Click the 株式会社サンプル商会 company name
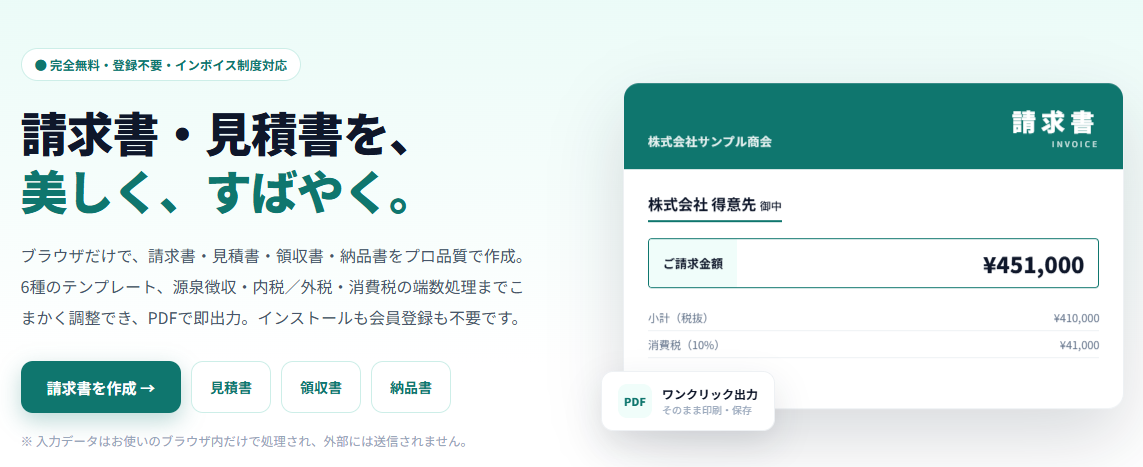 point(709,141)
